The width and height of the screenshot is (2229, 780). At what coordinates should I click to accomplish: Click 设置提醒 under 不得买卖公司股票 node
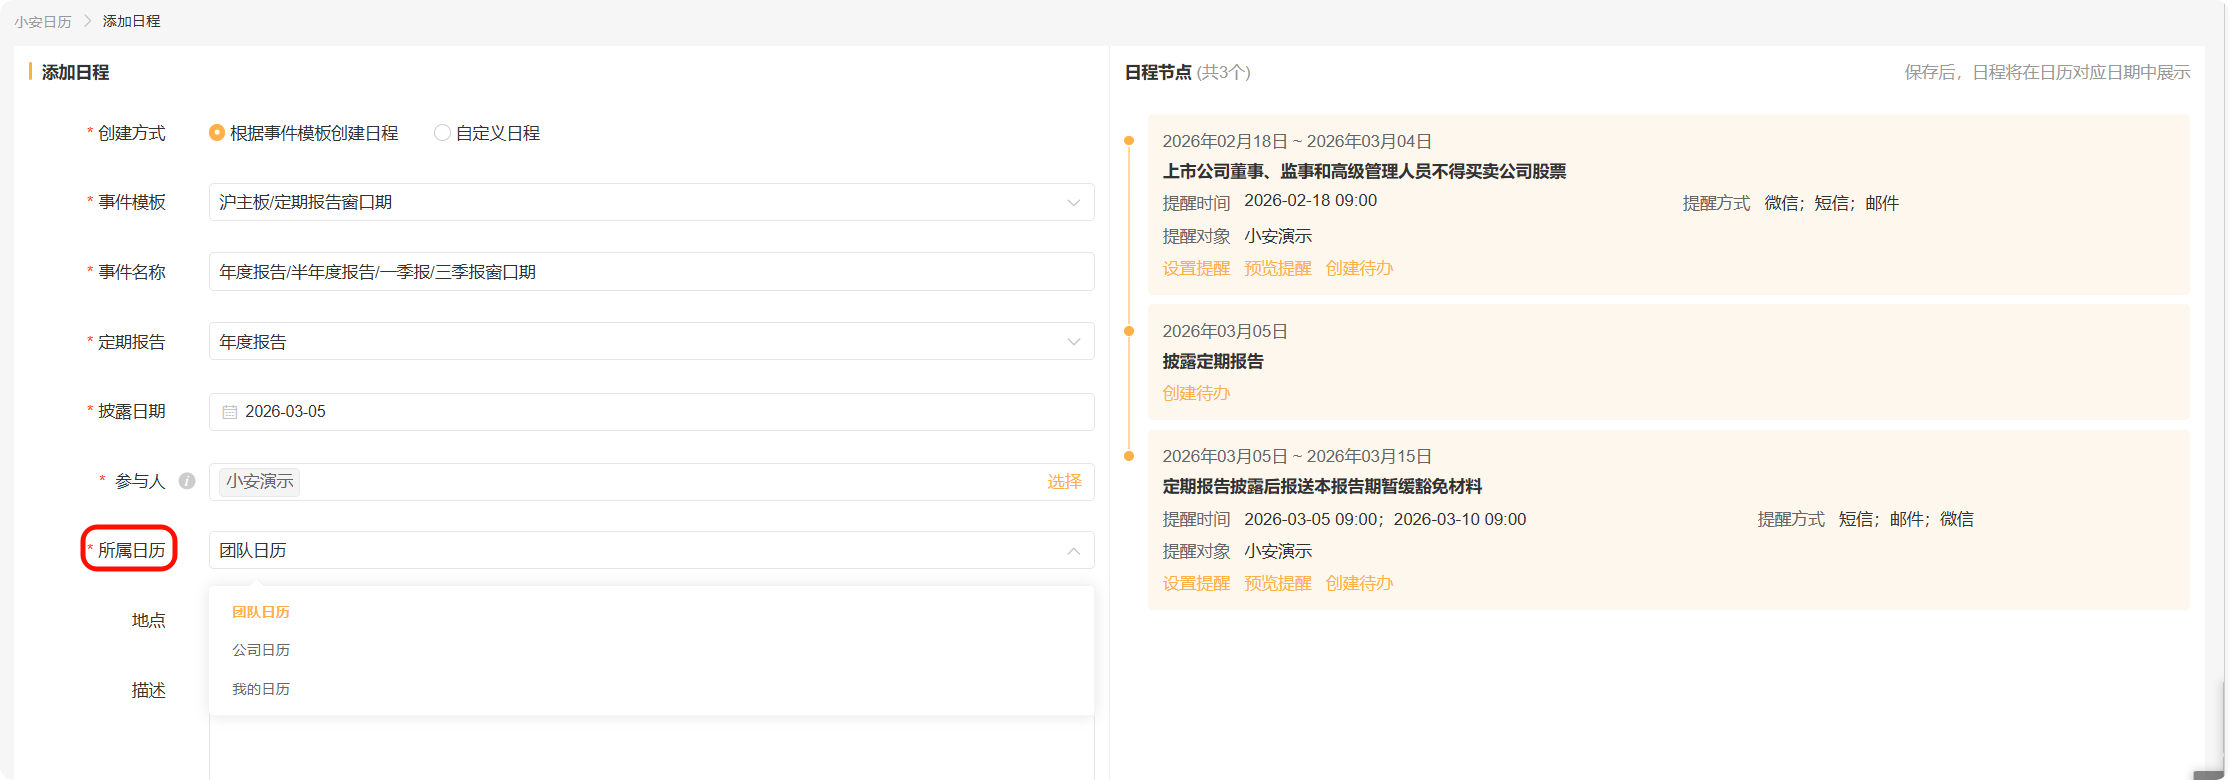pyautogui.click(x=1196, y=268)
